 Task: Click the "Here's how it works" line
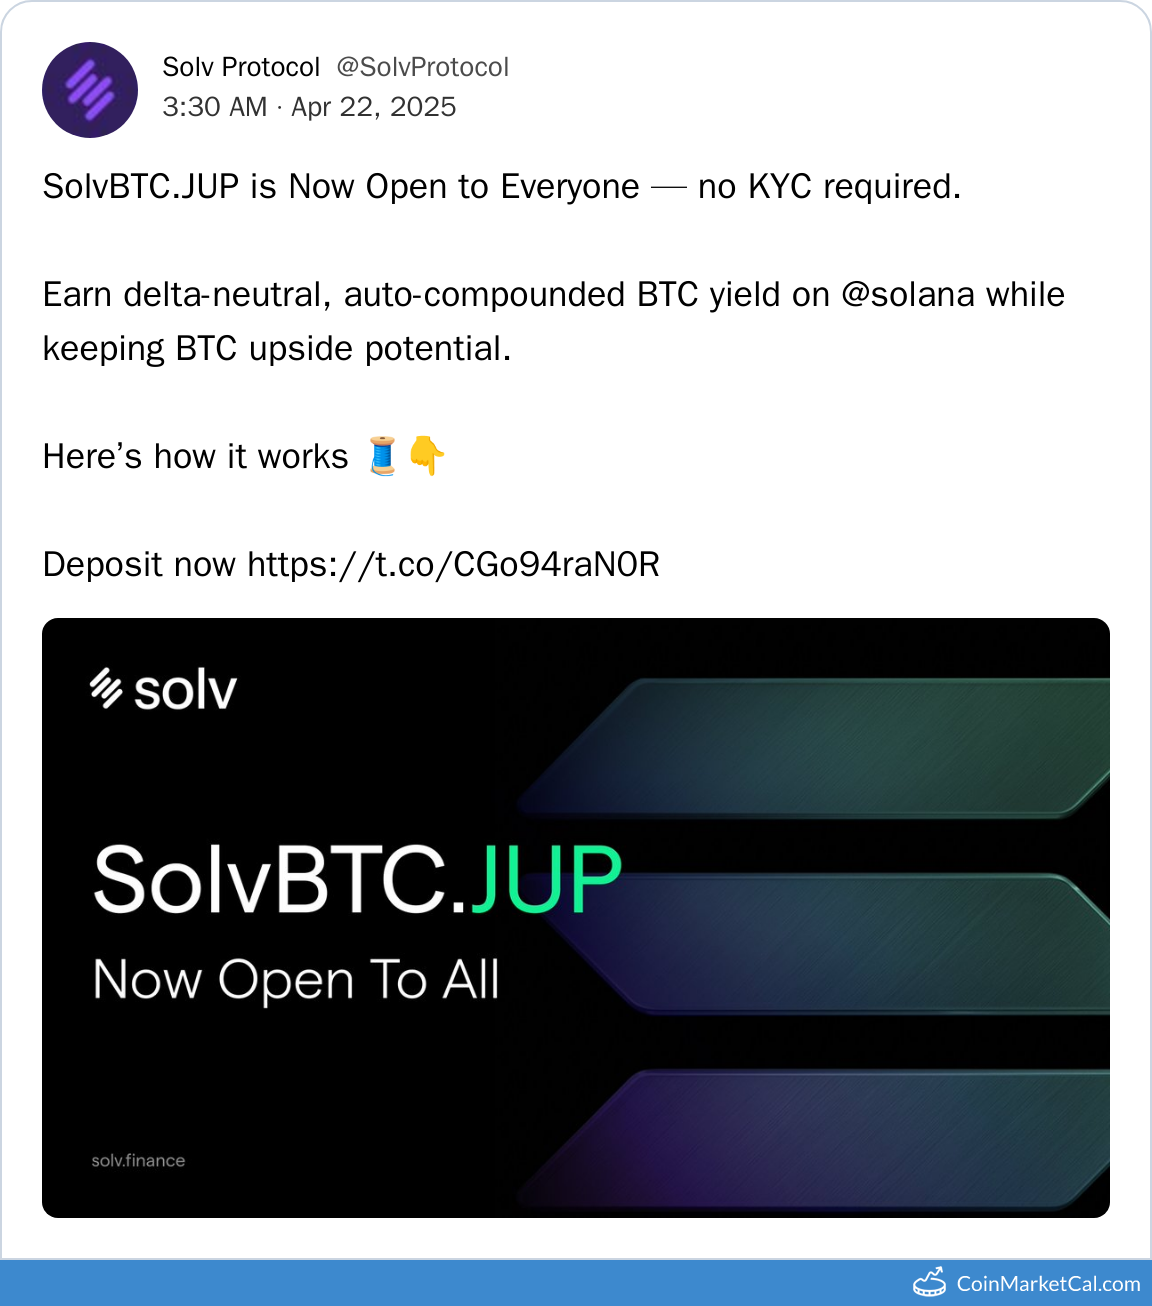pos(196,457)
